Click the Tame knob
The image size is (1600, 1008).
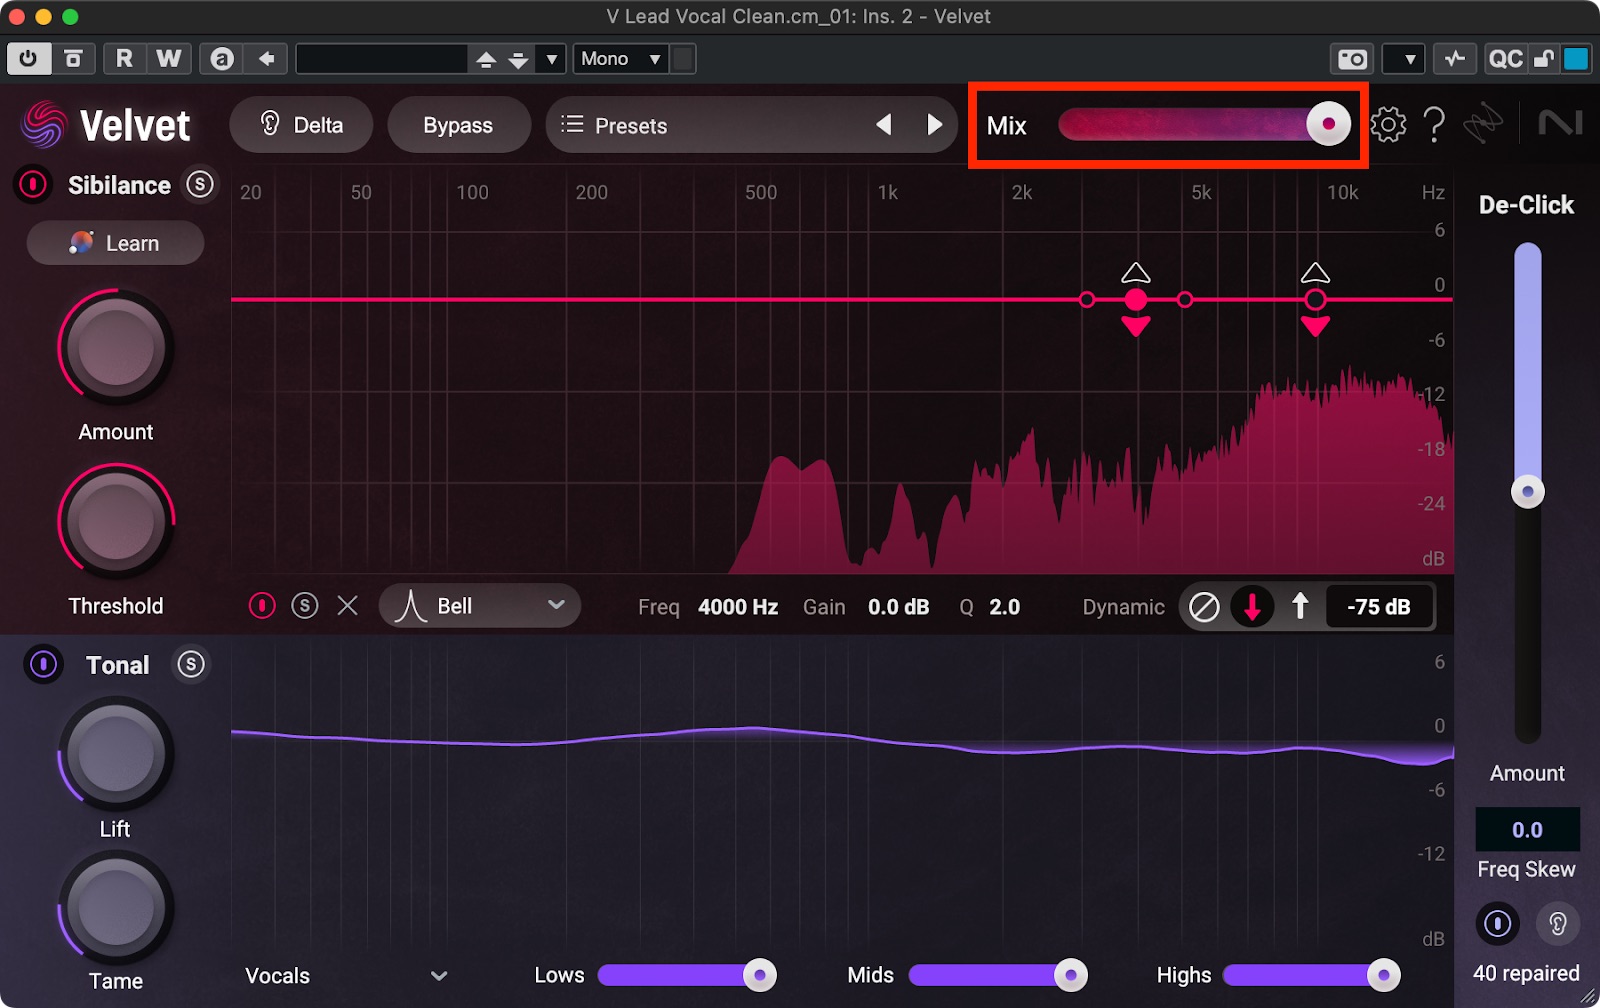[116, 908]
